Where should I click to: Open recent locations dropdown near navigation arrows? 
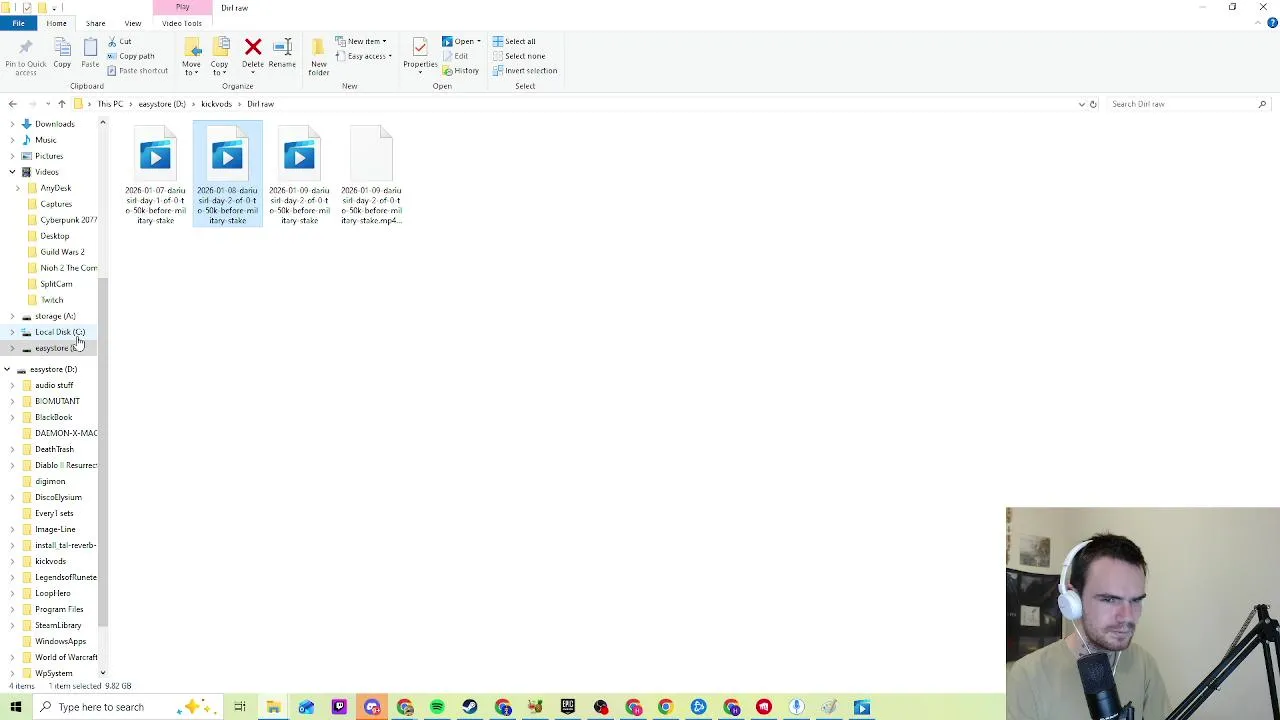pos(47,104)
